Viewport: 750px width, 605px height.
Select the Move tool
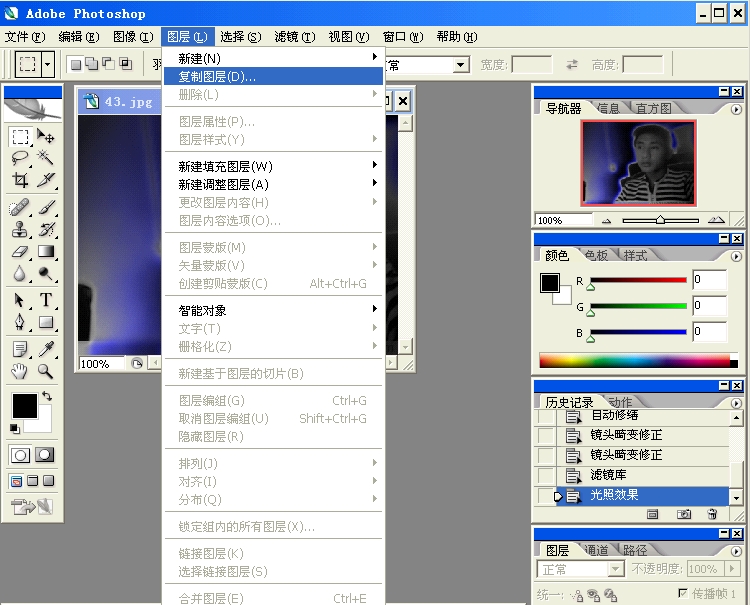pos(46,137)
